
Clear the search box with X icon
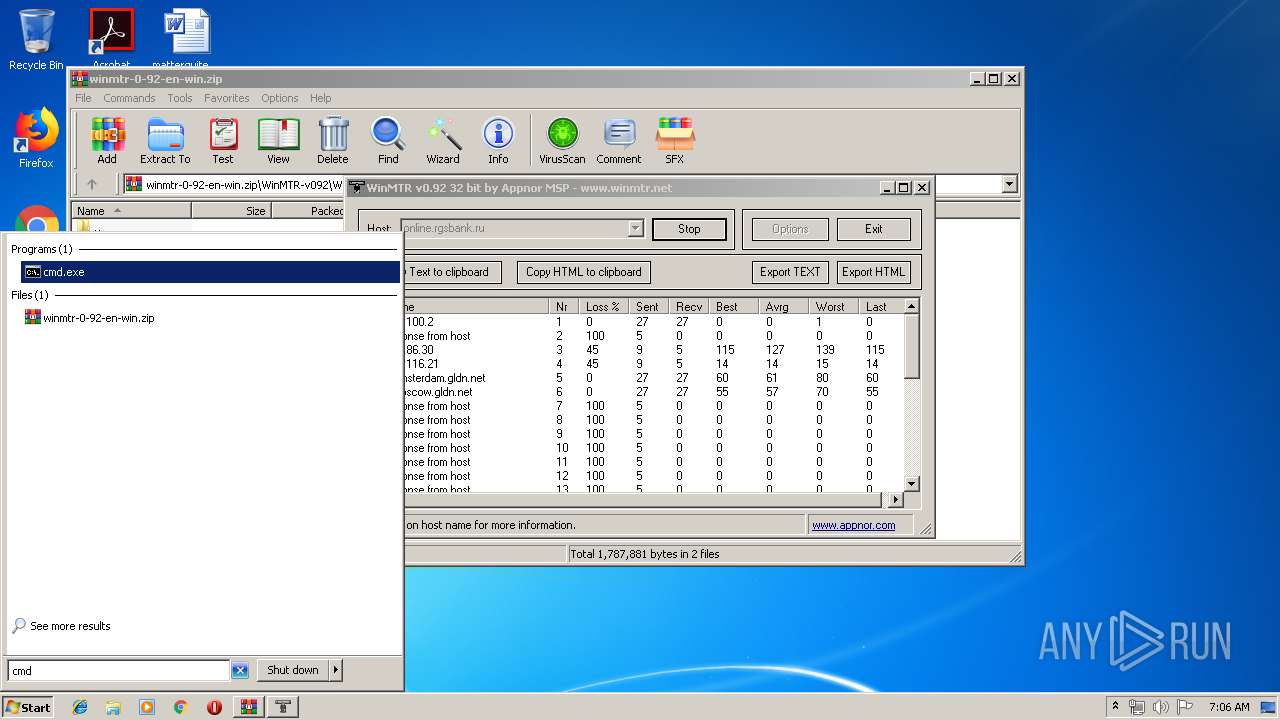click(x=240, y=670)
